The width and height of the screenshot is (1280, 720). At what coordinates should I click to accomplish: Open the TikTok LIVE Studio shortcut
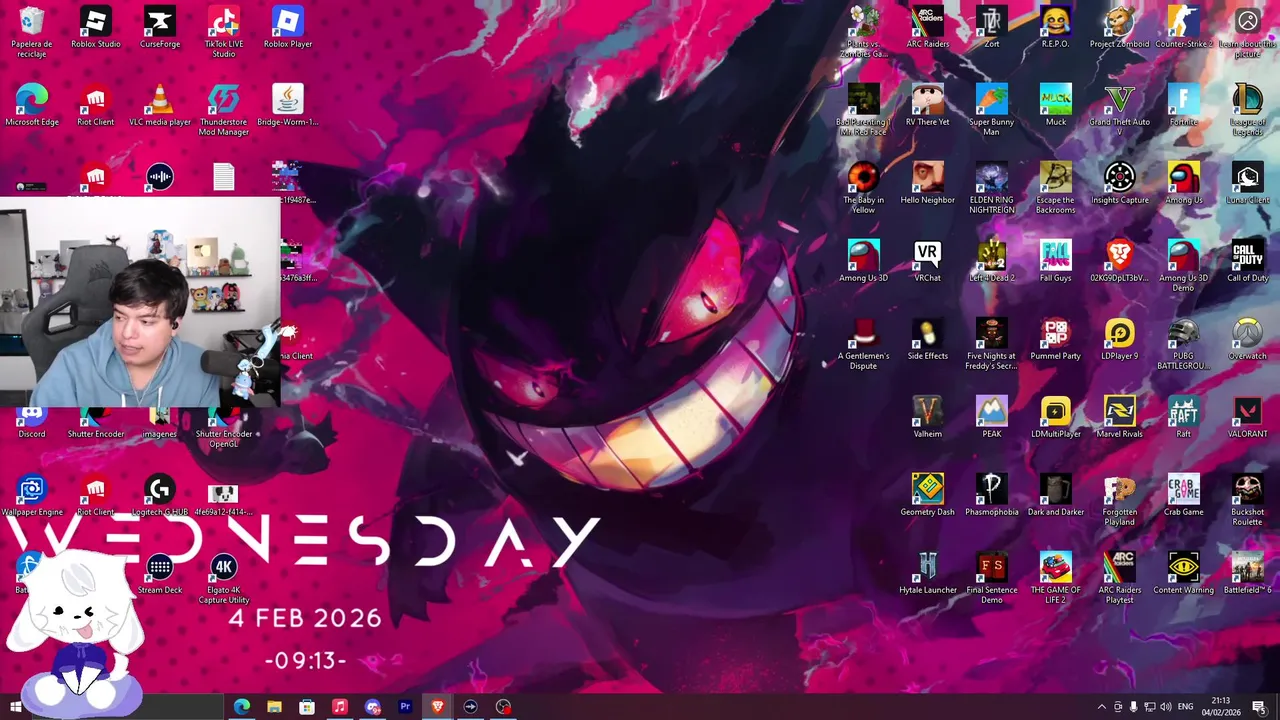click(x=224, y=32)
